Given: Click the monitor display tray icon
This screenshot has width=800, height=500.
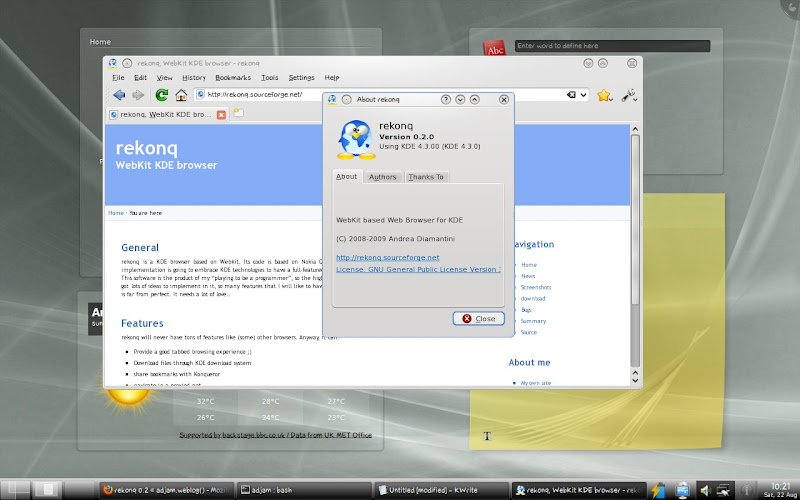Looking at the screenshot, I should pyautogui.click(x=682, y=490).
